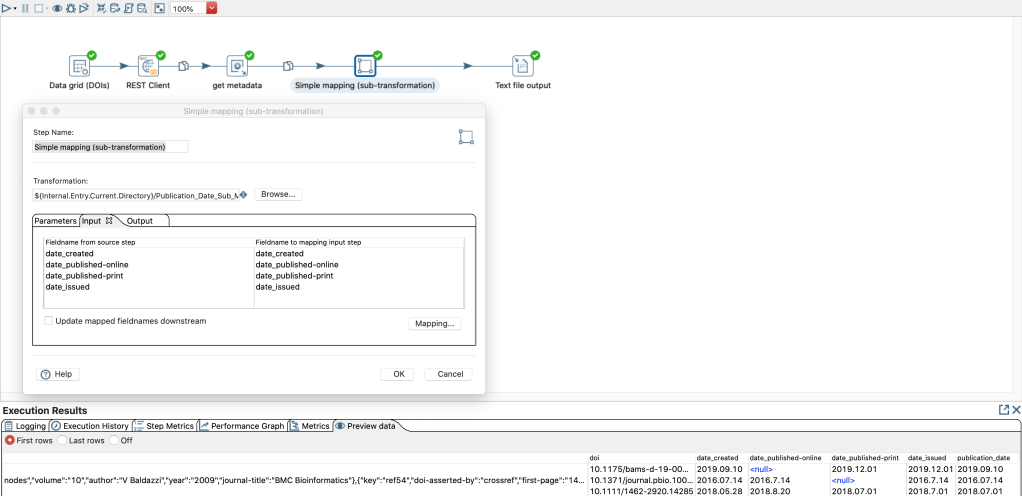This screenshot has height=496, width=1022.
Task: Click the Run transformation play icon
Action: click(x=6, y=8)
